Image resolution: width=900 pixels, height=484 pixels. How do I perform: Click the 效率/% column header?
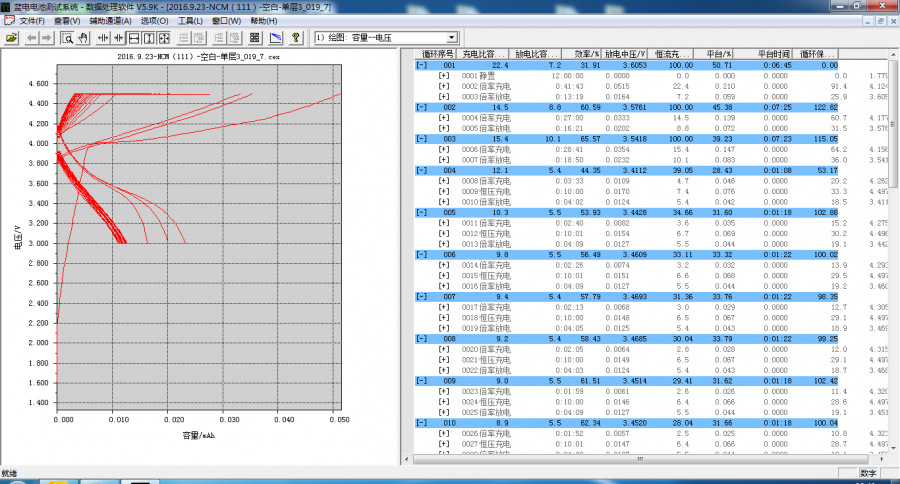(x=581, y=54)
